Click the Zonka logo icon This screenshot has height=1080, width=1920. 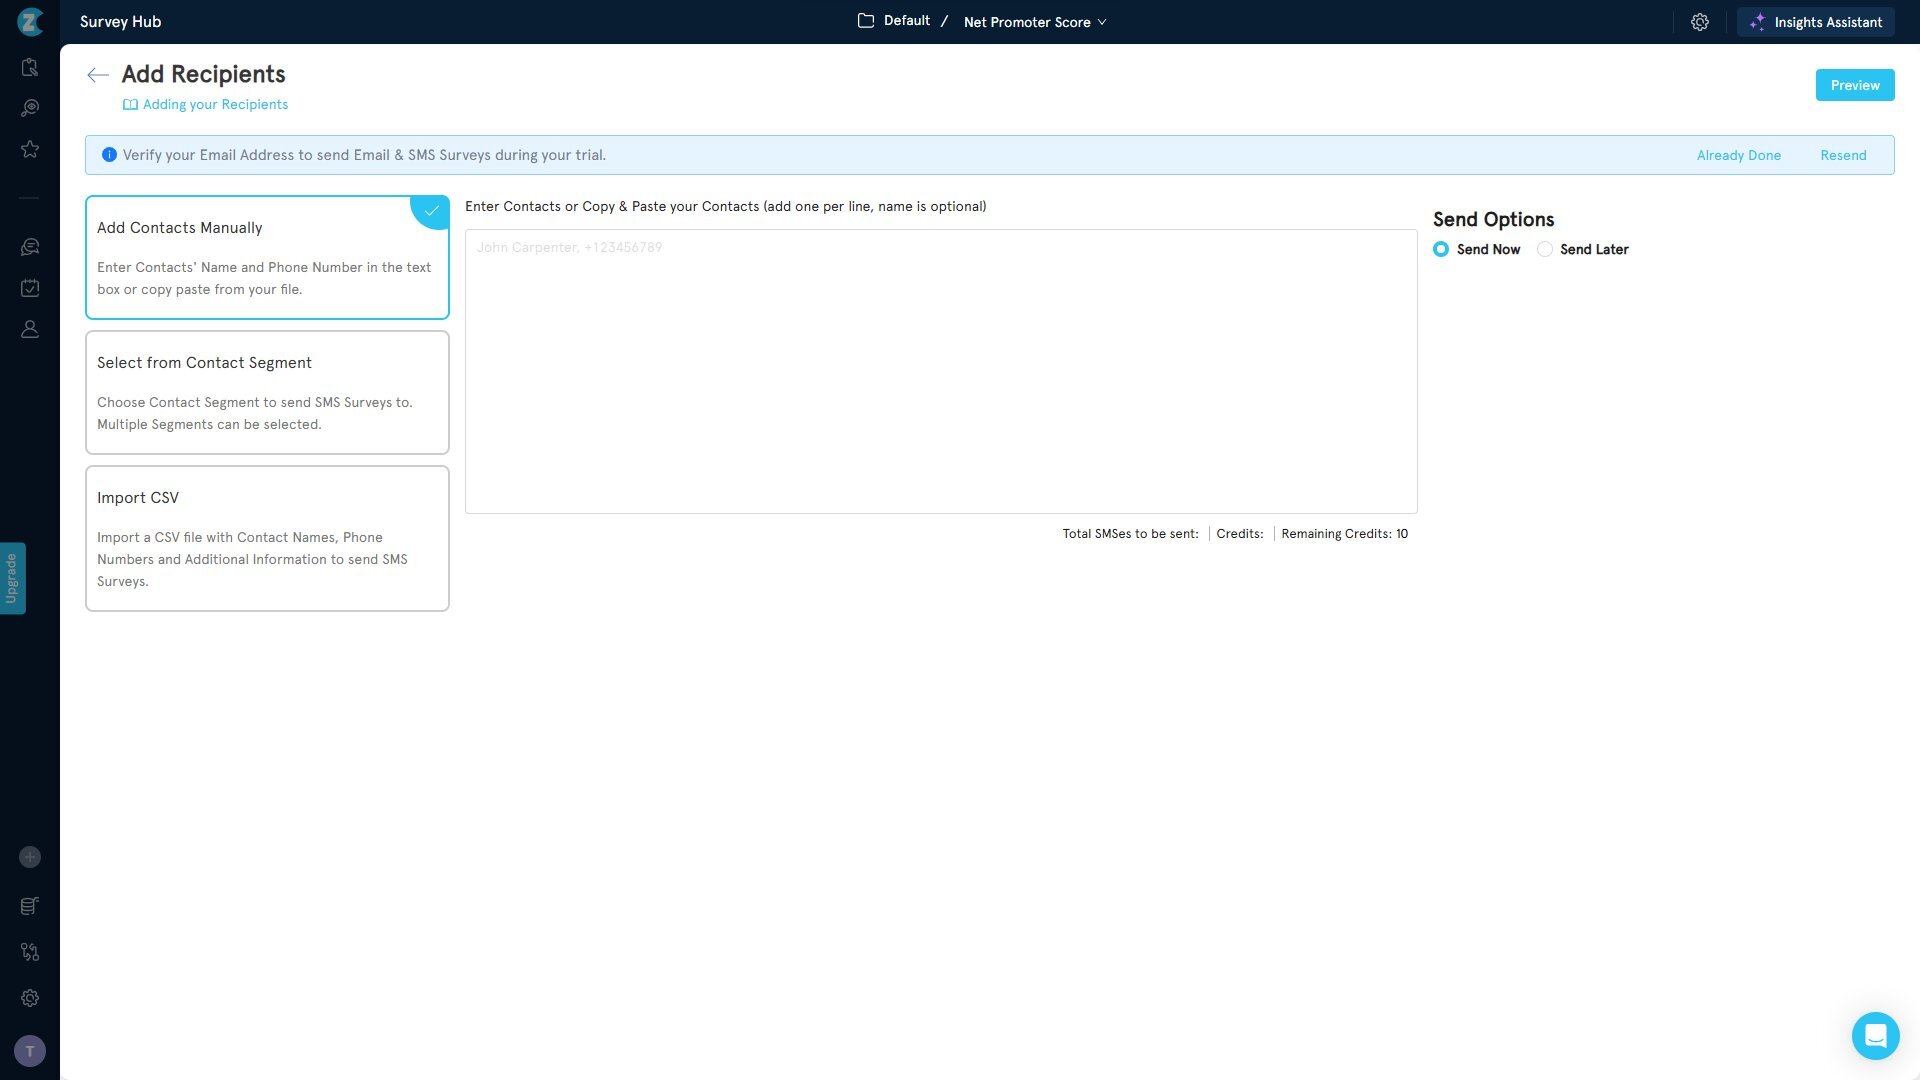tap(30, 21)
